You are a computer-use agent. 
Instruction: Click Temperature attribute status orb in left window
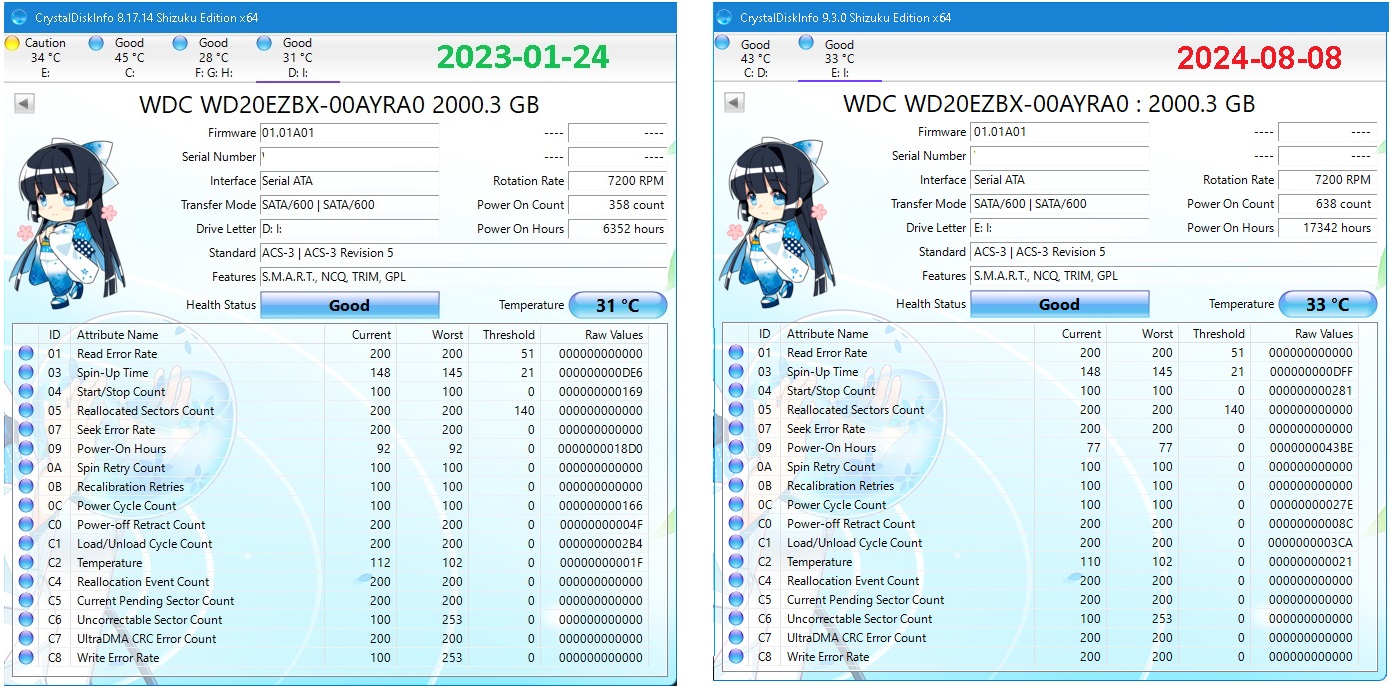tap(26, 563)
